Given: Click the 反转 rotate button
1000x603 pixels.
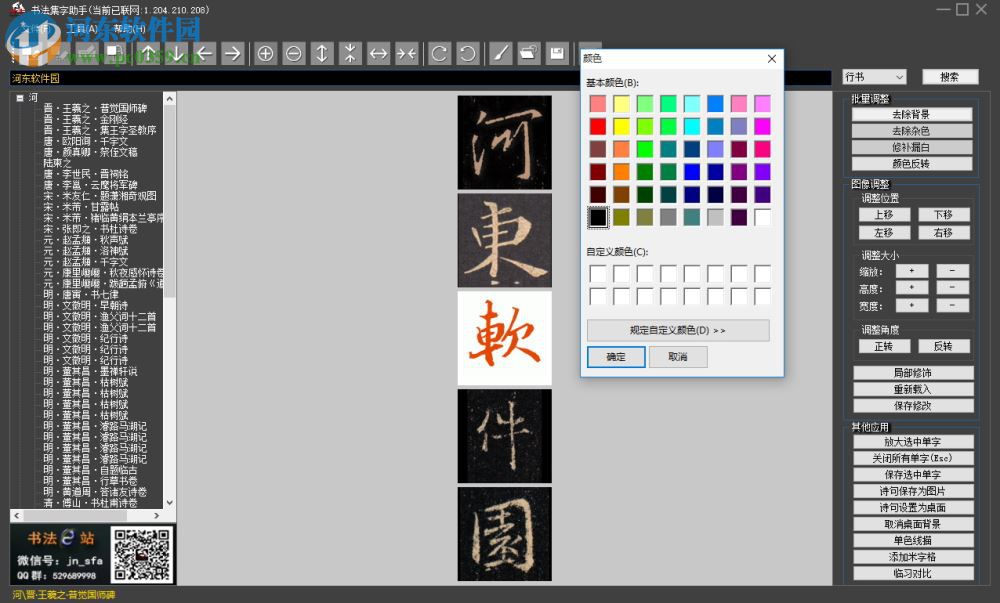Looking at the screenshot, I should 944,346.
